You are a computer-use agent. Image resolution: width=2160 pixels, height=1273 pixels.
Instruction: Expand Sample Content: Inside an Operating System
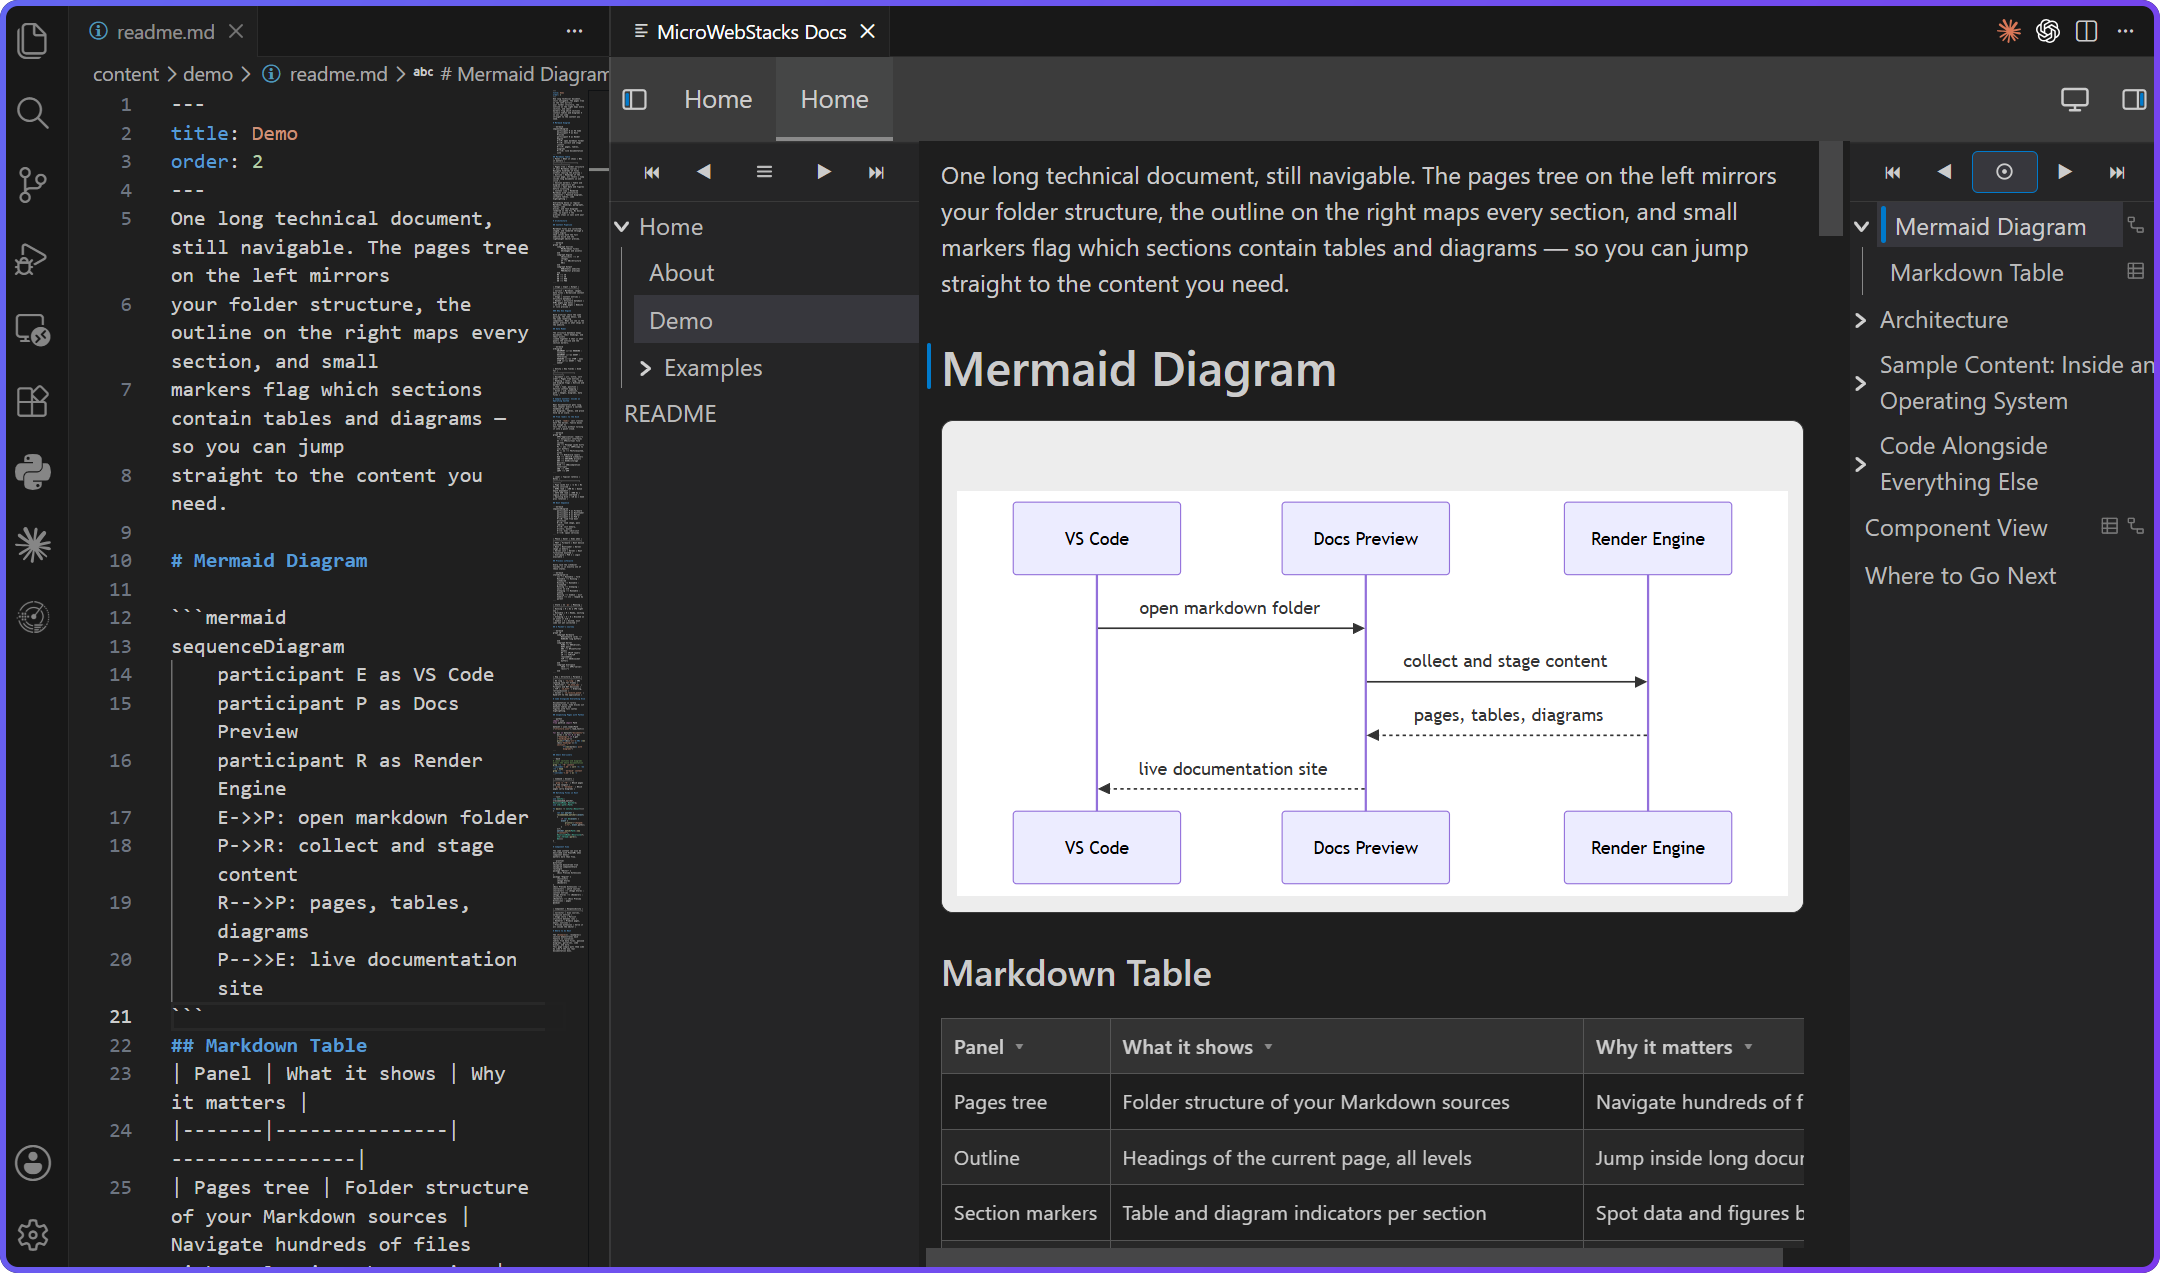point(1861,383)
